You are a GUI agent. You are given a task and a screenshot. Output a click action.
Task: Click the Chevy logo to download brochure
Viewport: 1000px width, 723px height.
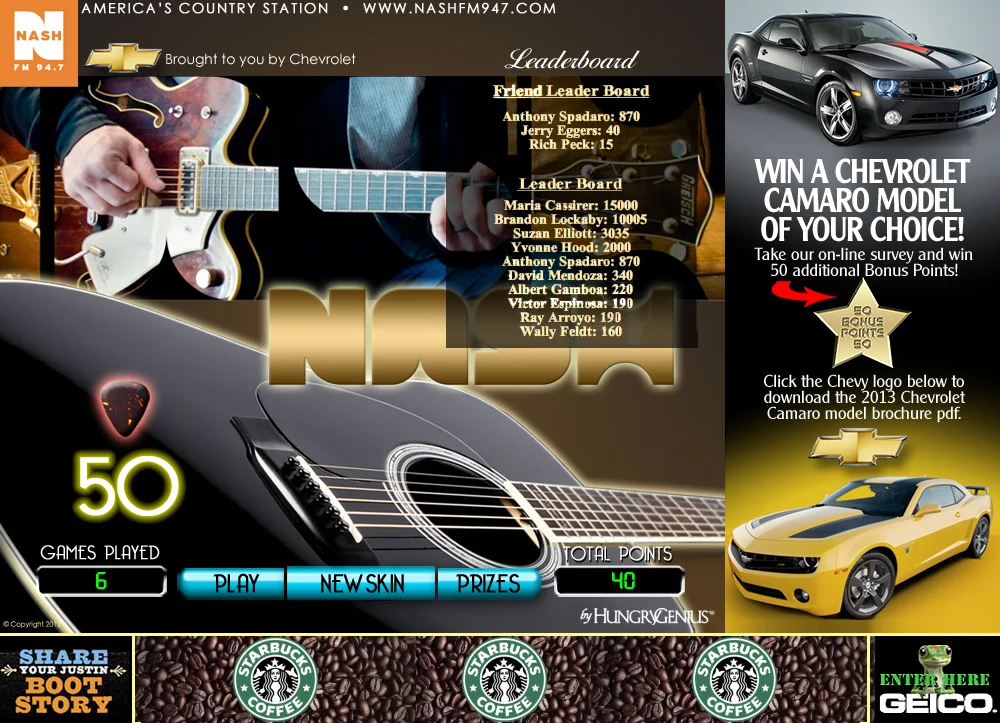(858, 446)
